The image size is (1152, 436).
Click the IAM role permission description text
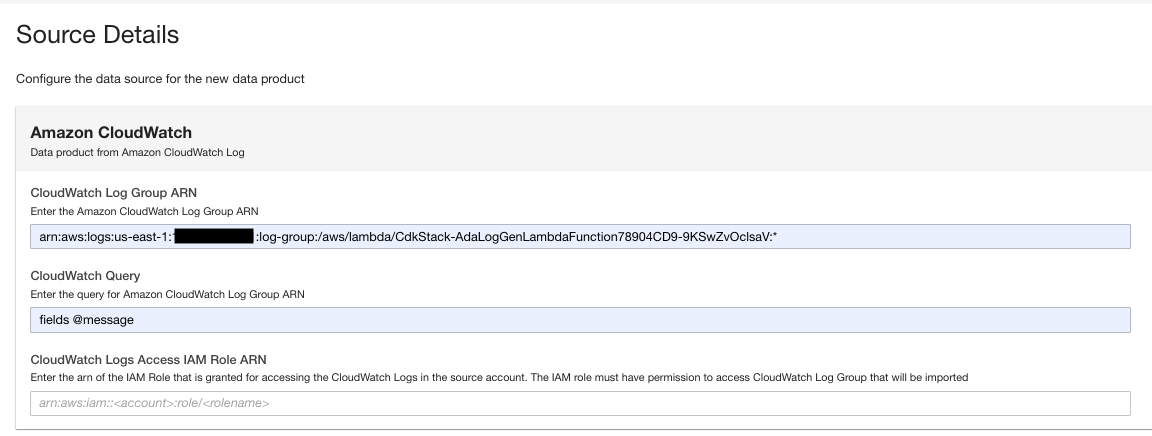tap(499, 377)
